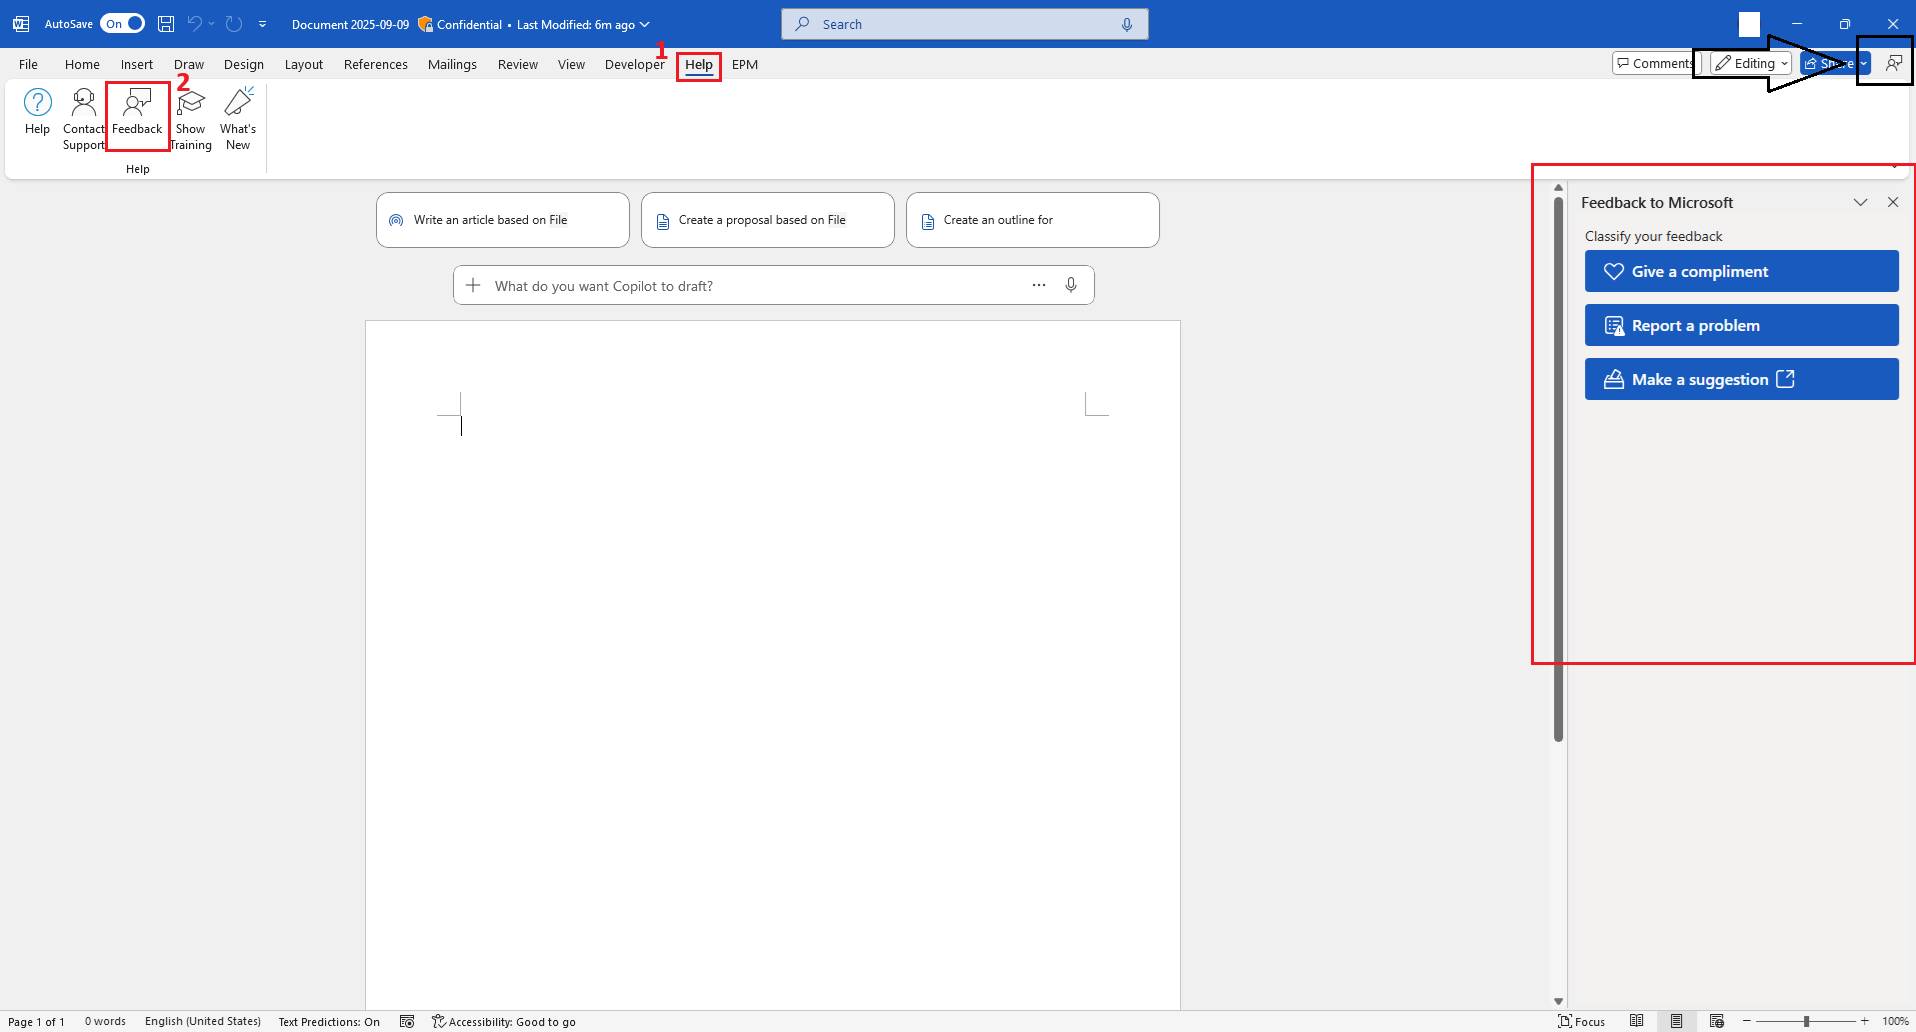This screenshot has width=1916, height=1032.
Task: Open the Copilot more options ellipsis
Action: [1039, 285]
